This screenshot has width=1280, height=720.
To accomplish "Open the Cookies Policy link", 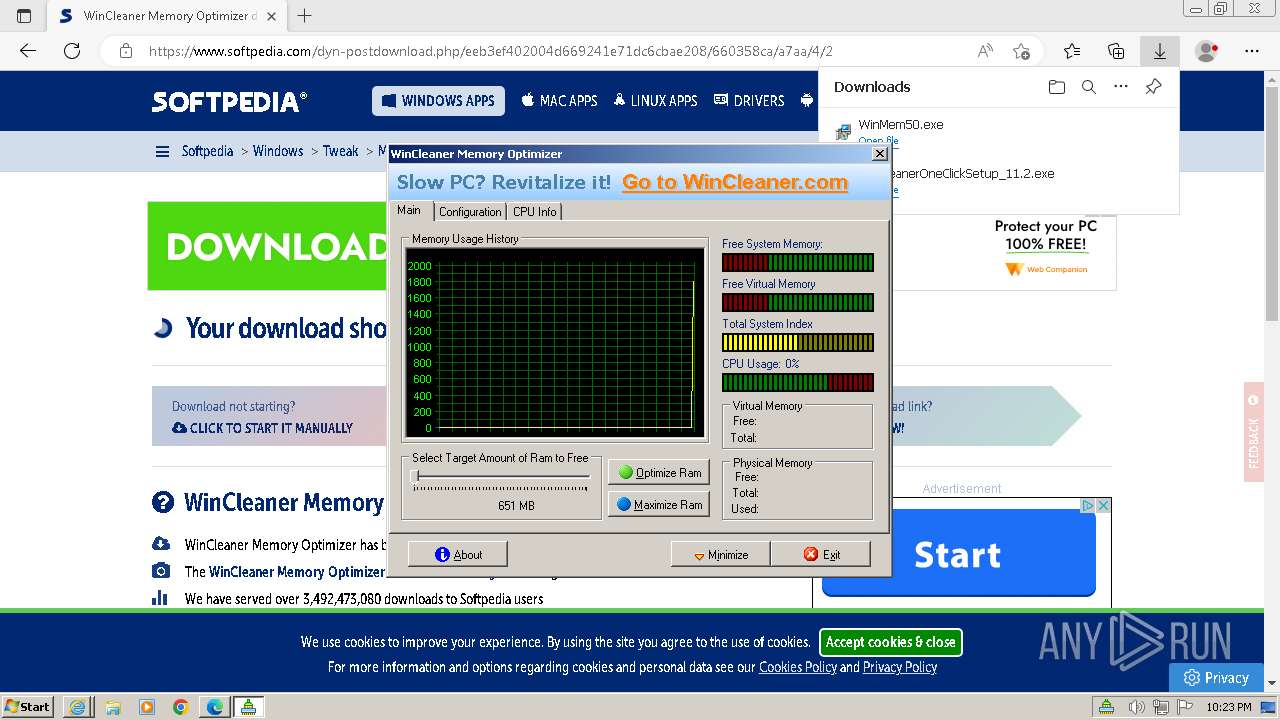I will (798, 667).
